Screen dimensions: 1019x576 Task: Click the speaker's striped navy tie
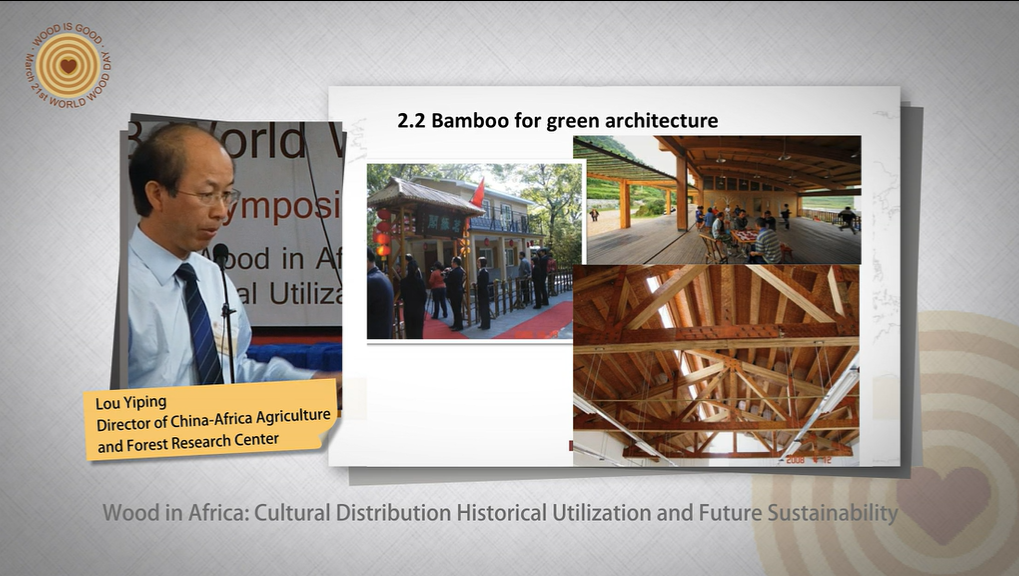coord(199,322)
